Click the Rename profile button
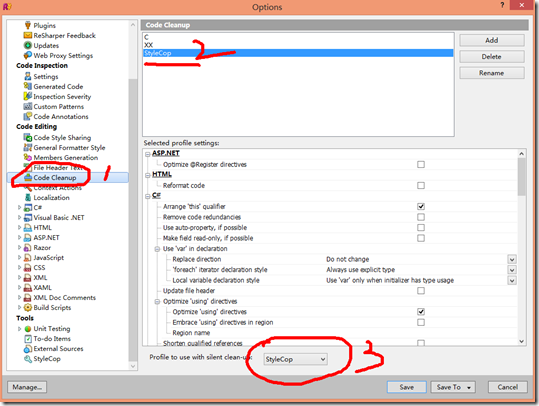This screenshot has height=406, width=539. tap(492, 73)
